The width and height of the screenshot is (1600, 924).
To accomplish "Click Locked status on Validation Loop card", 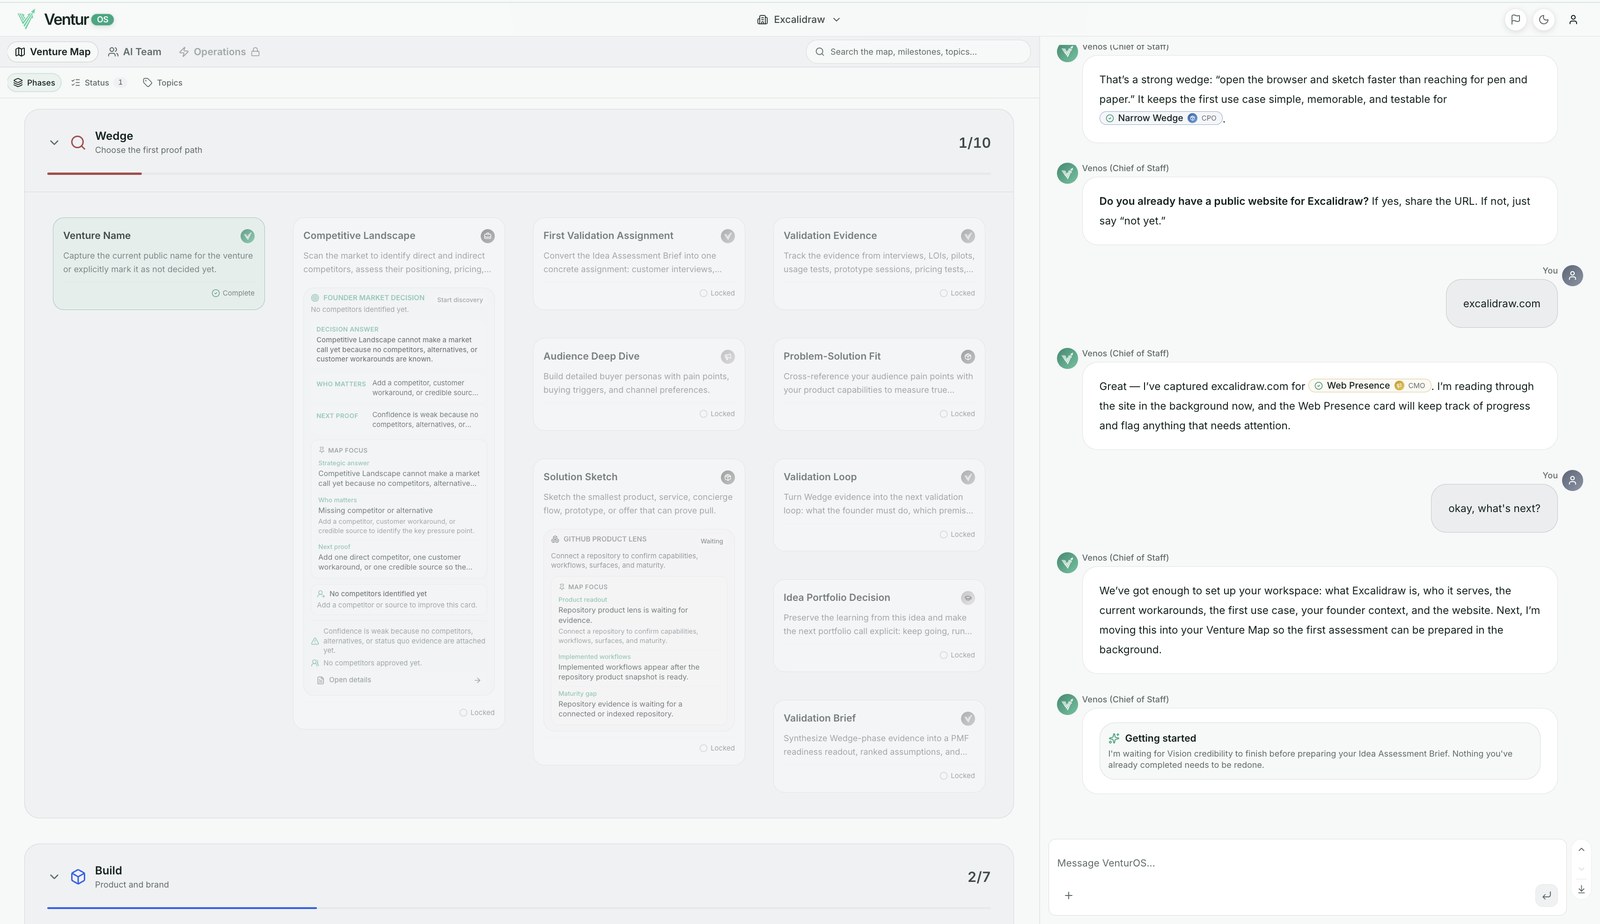I will click(957, 535).
